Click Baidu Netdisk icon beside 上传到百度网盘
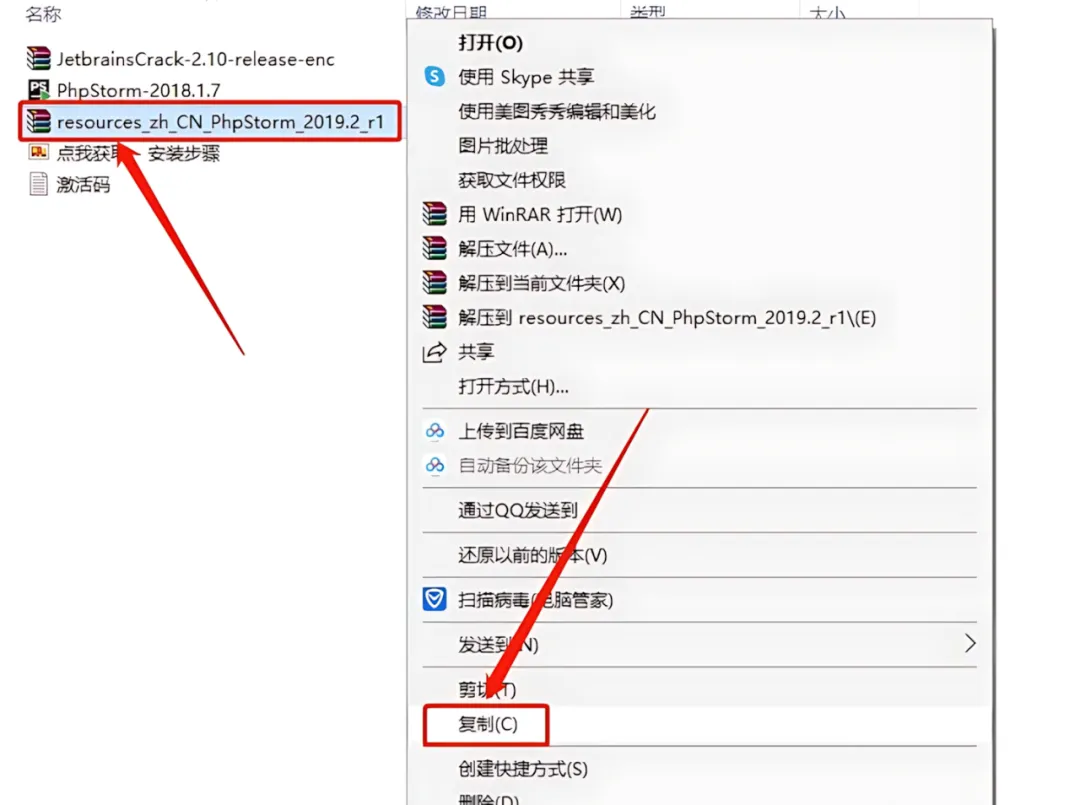Viewport: 1080px width, 805px height. click(435, 431)
